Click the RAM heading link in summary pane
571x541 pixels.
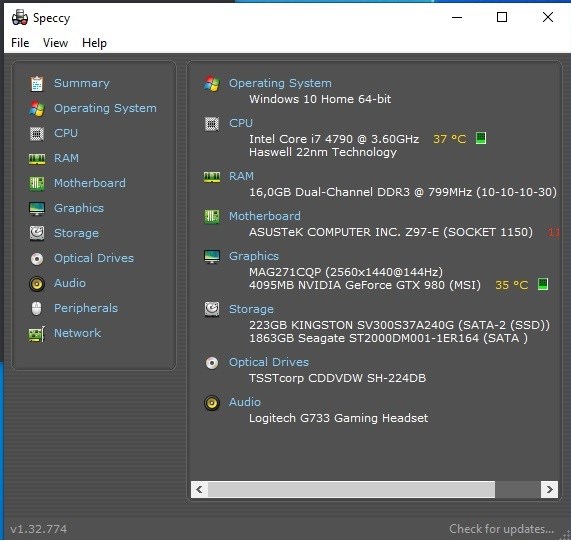tap(241, 176)
